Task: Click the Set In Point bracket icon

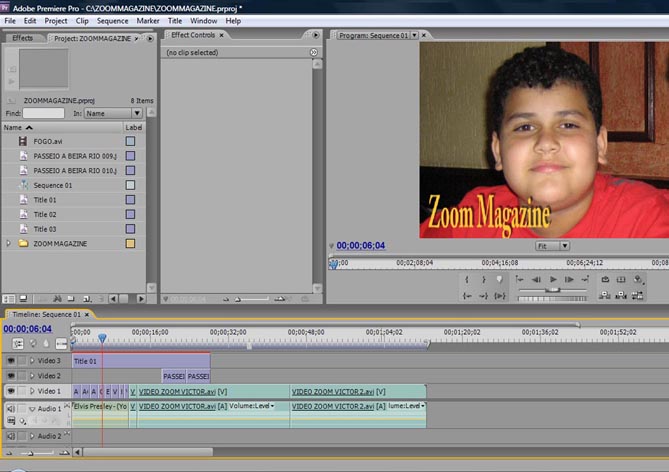Action: click(x=466, y=280)
